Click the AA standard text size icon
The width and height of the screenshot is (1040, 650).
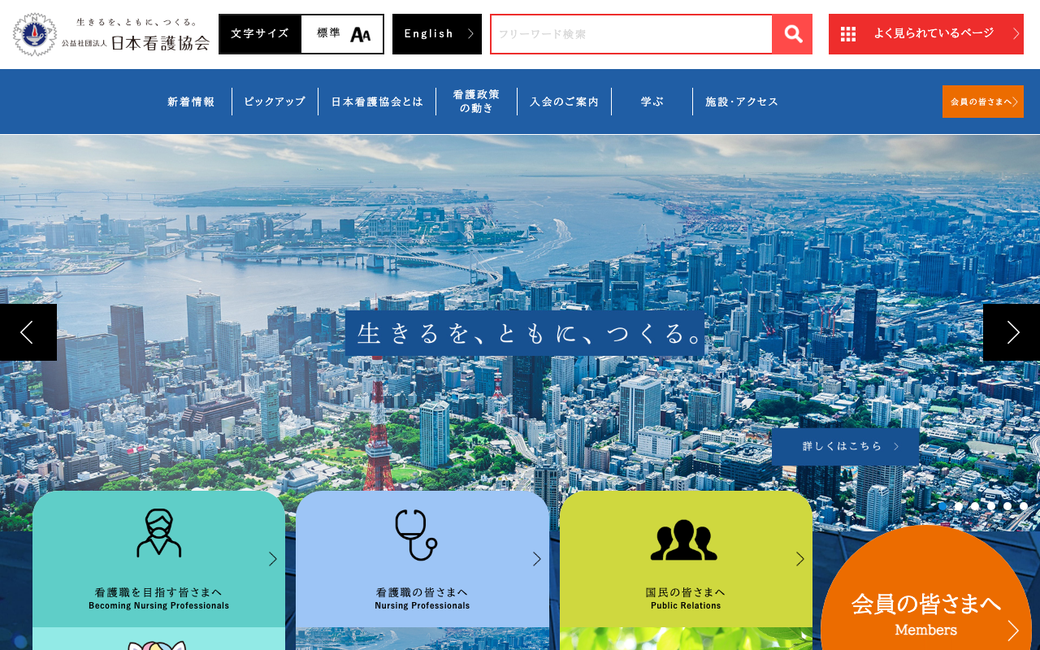(x=360, y=34)
